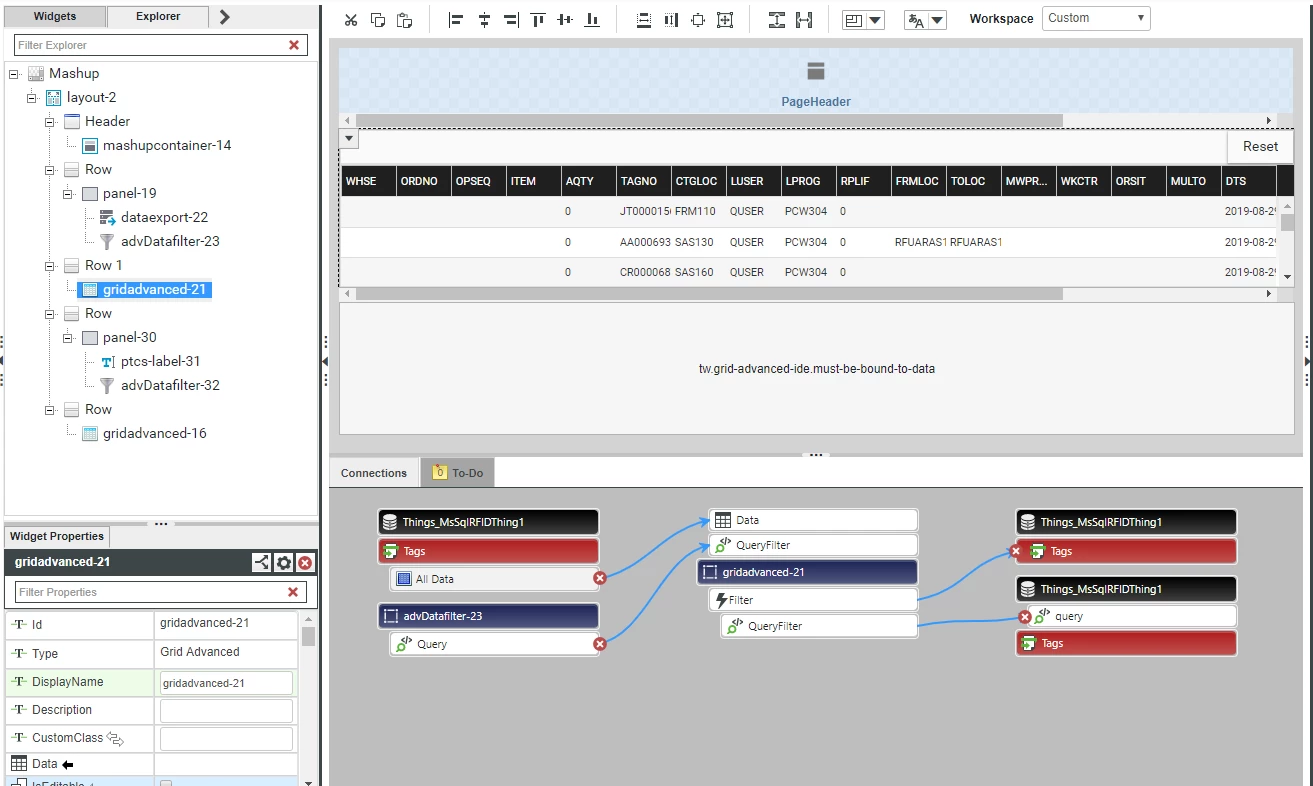
Task: Expand sidebar tabs with right chevron
Action: pyautogui.click(x=225, y=16)
